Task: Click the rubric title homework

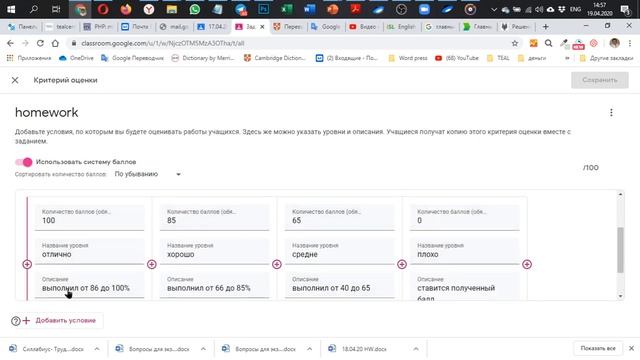Action: pyautogui.click(x=47, y=113)
